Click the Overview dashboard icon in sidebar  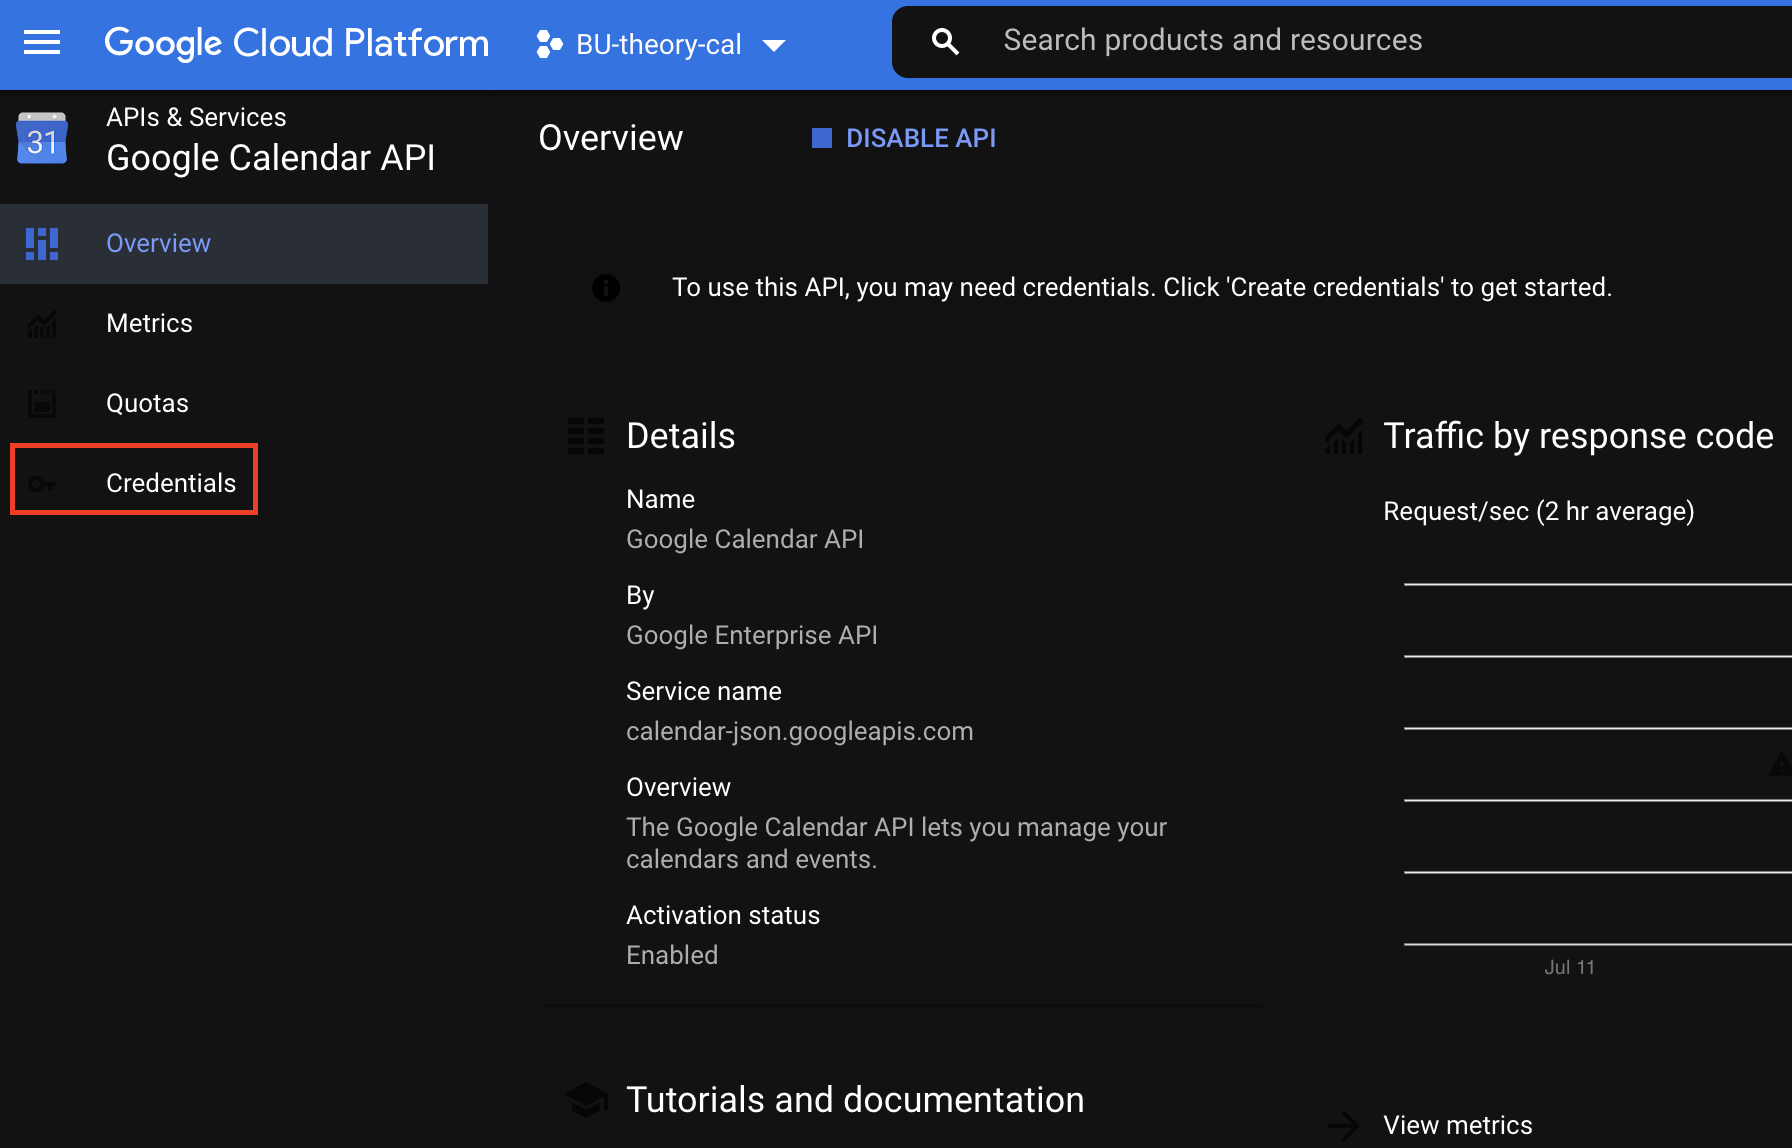tap(42, 244)
